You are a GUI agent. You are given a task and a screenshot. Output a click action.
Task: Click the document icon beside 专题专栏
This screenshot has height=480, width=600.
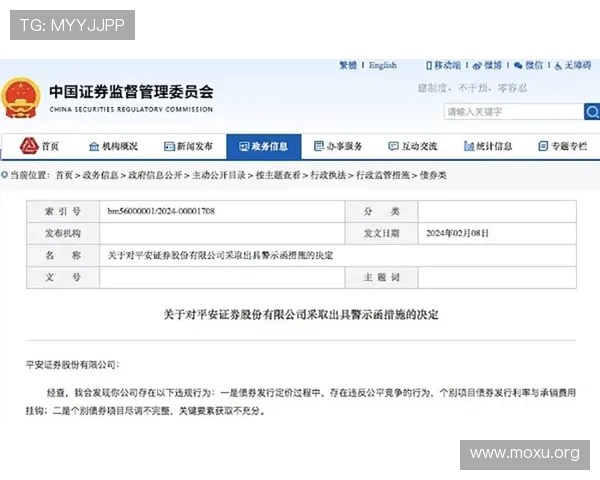coord(543,146)
